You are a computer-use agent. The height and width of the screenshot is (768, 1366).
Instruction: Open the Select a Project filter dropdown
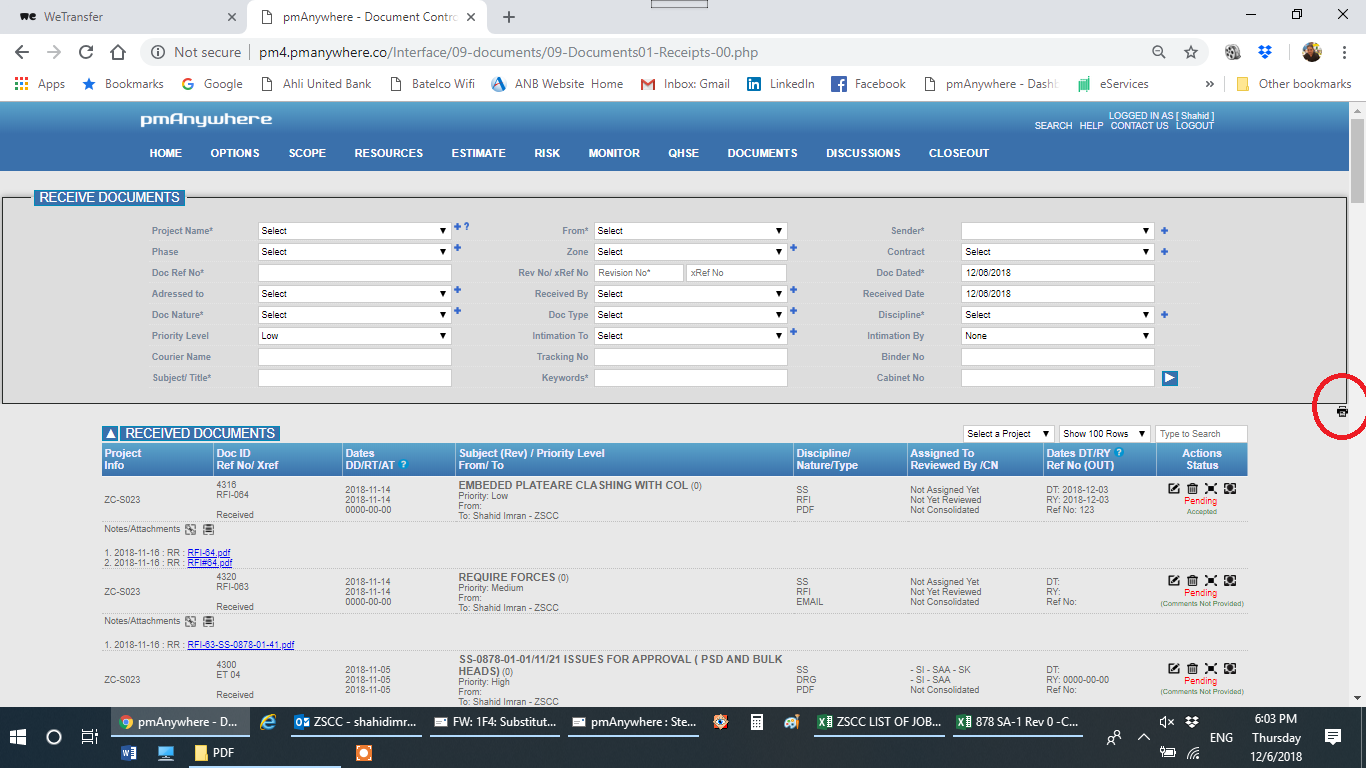pyautogui.click(x=1008, y=434)
